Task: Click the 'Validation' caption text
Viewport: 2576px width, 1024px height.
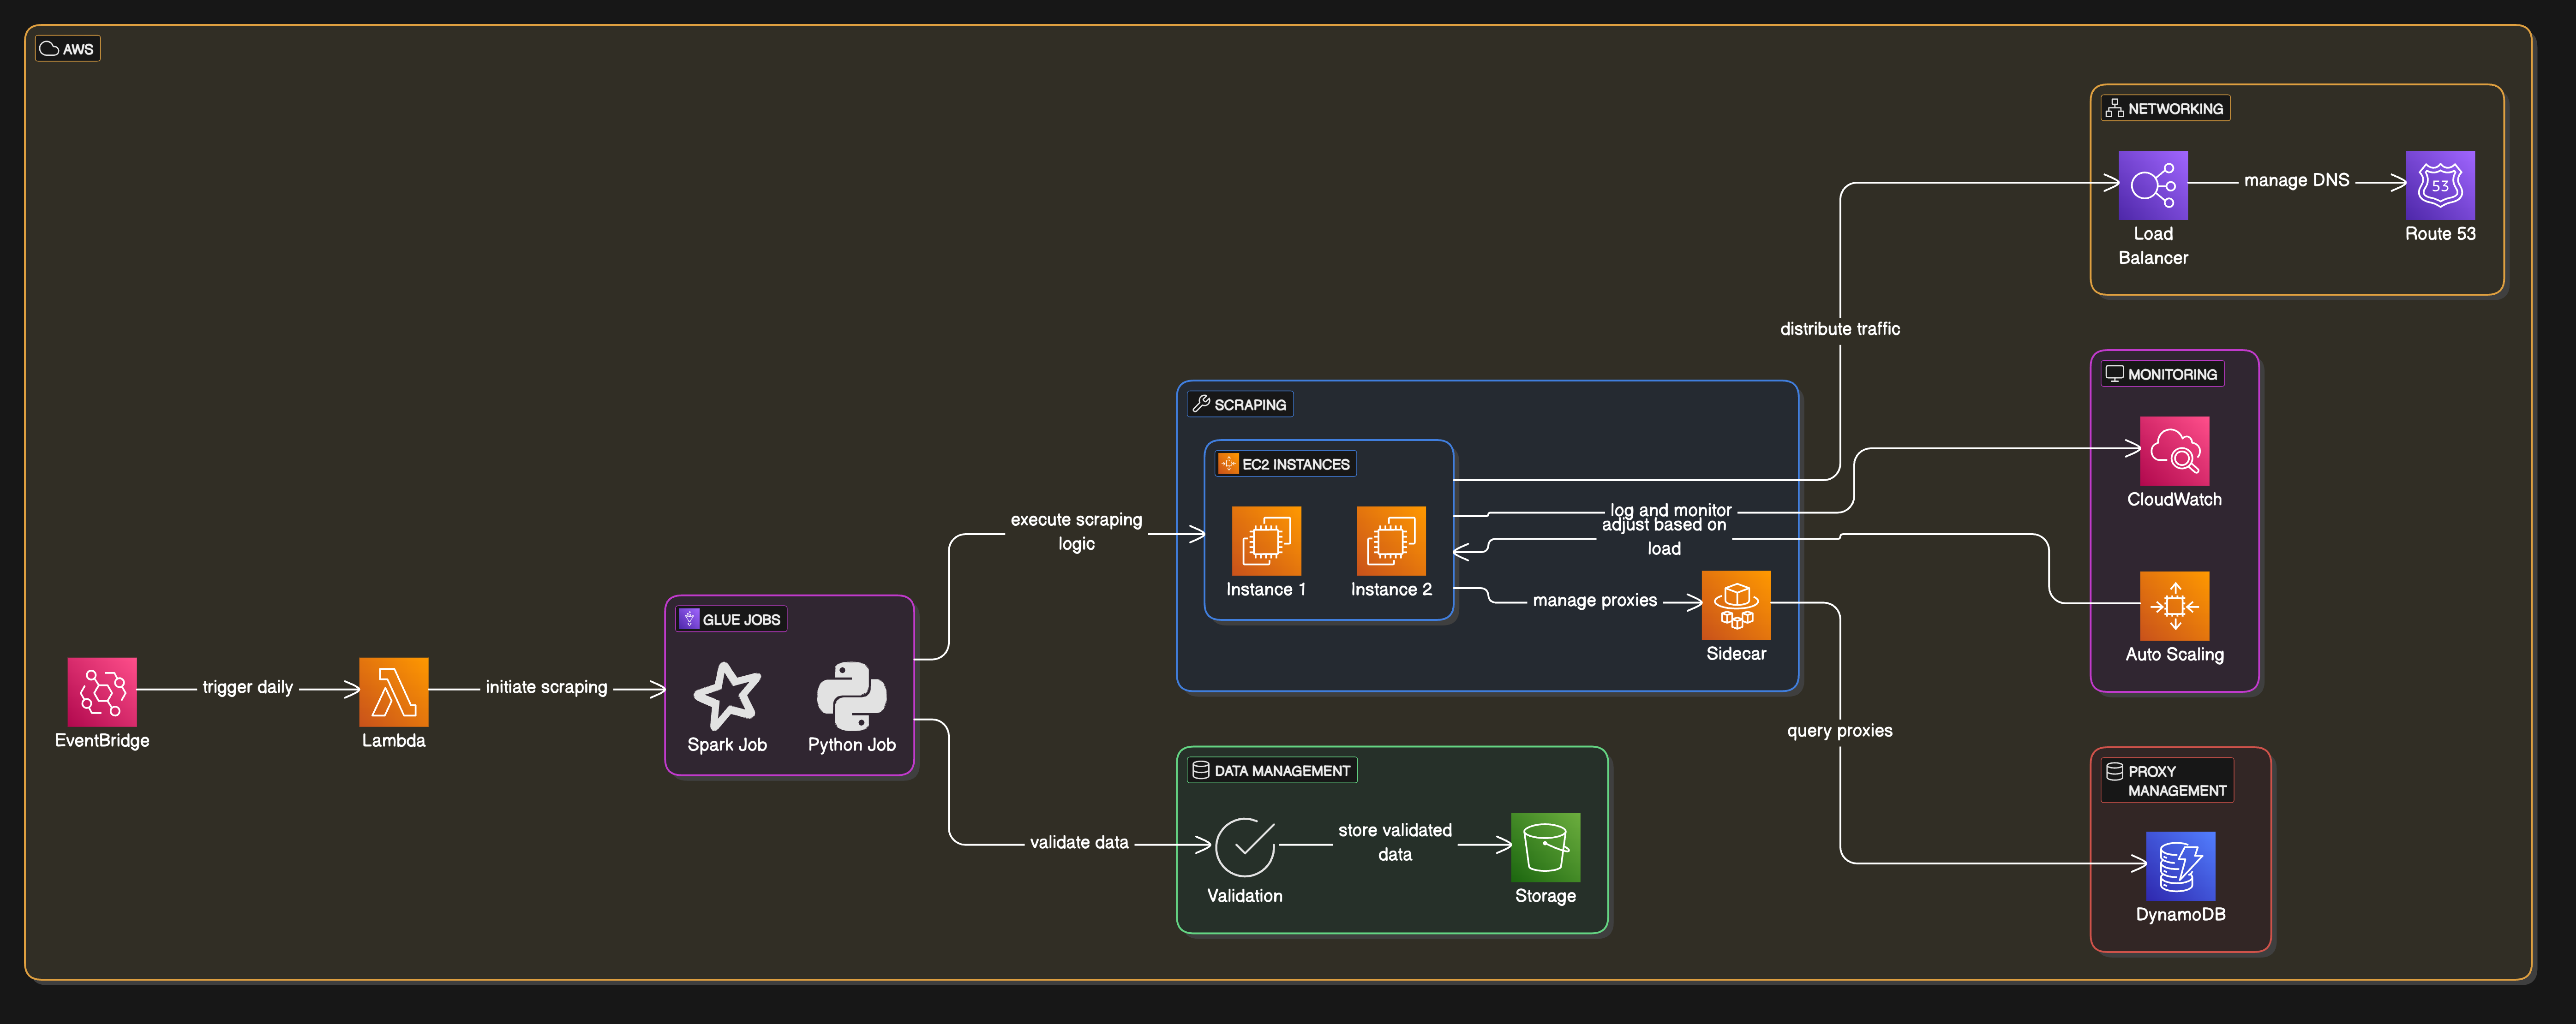Action: [x=1245, y=896]
